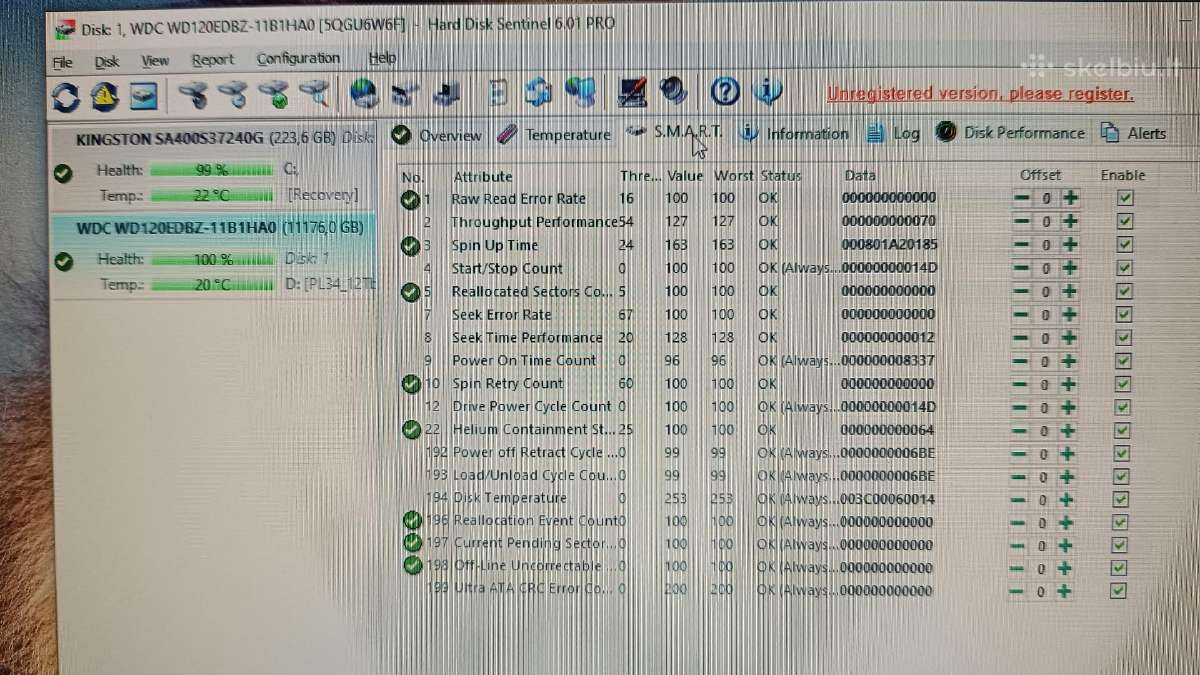The width and height of the screenshot is (1200, 675).
Task: Open the Disk menu
Action: 107,62
